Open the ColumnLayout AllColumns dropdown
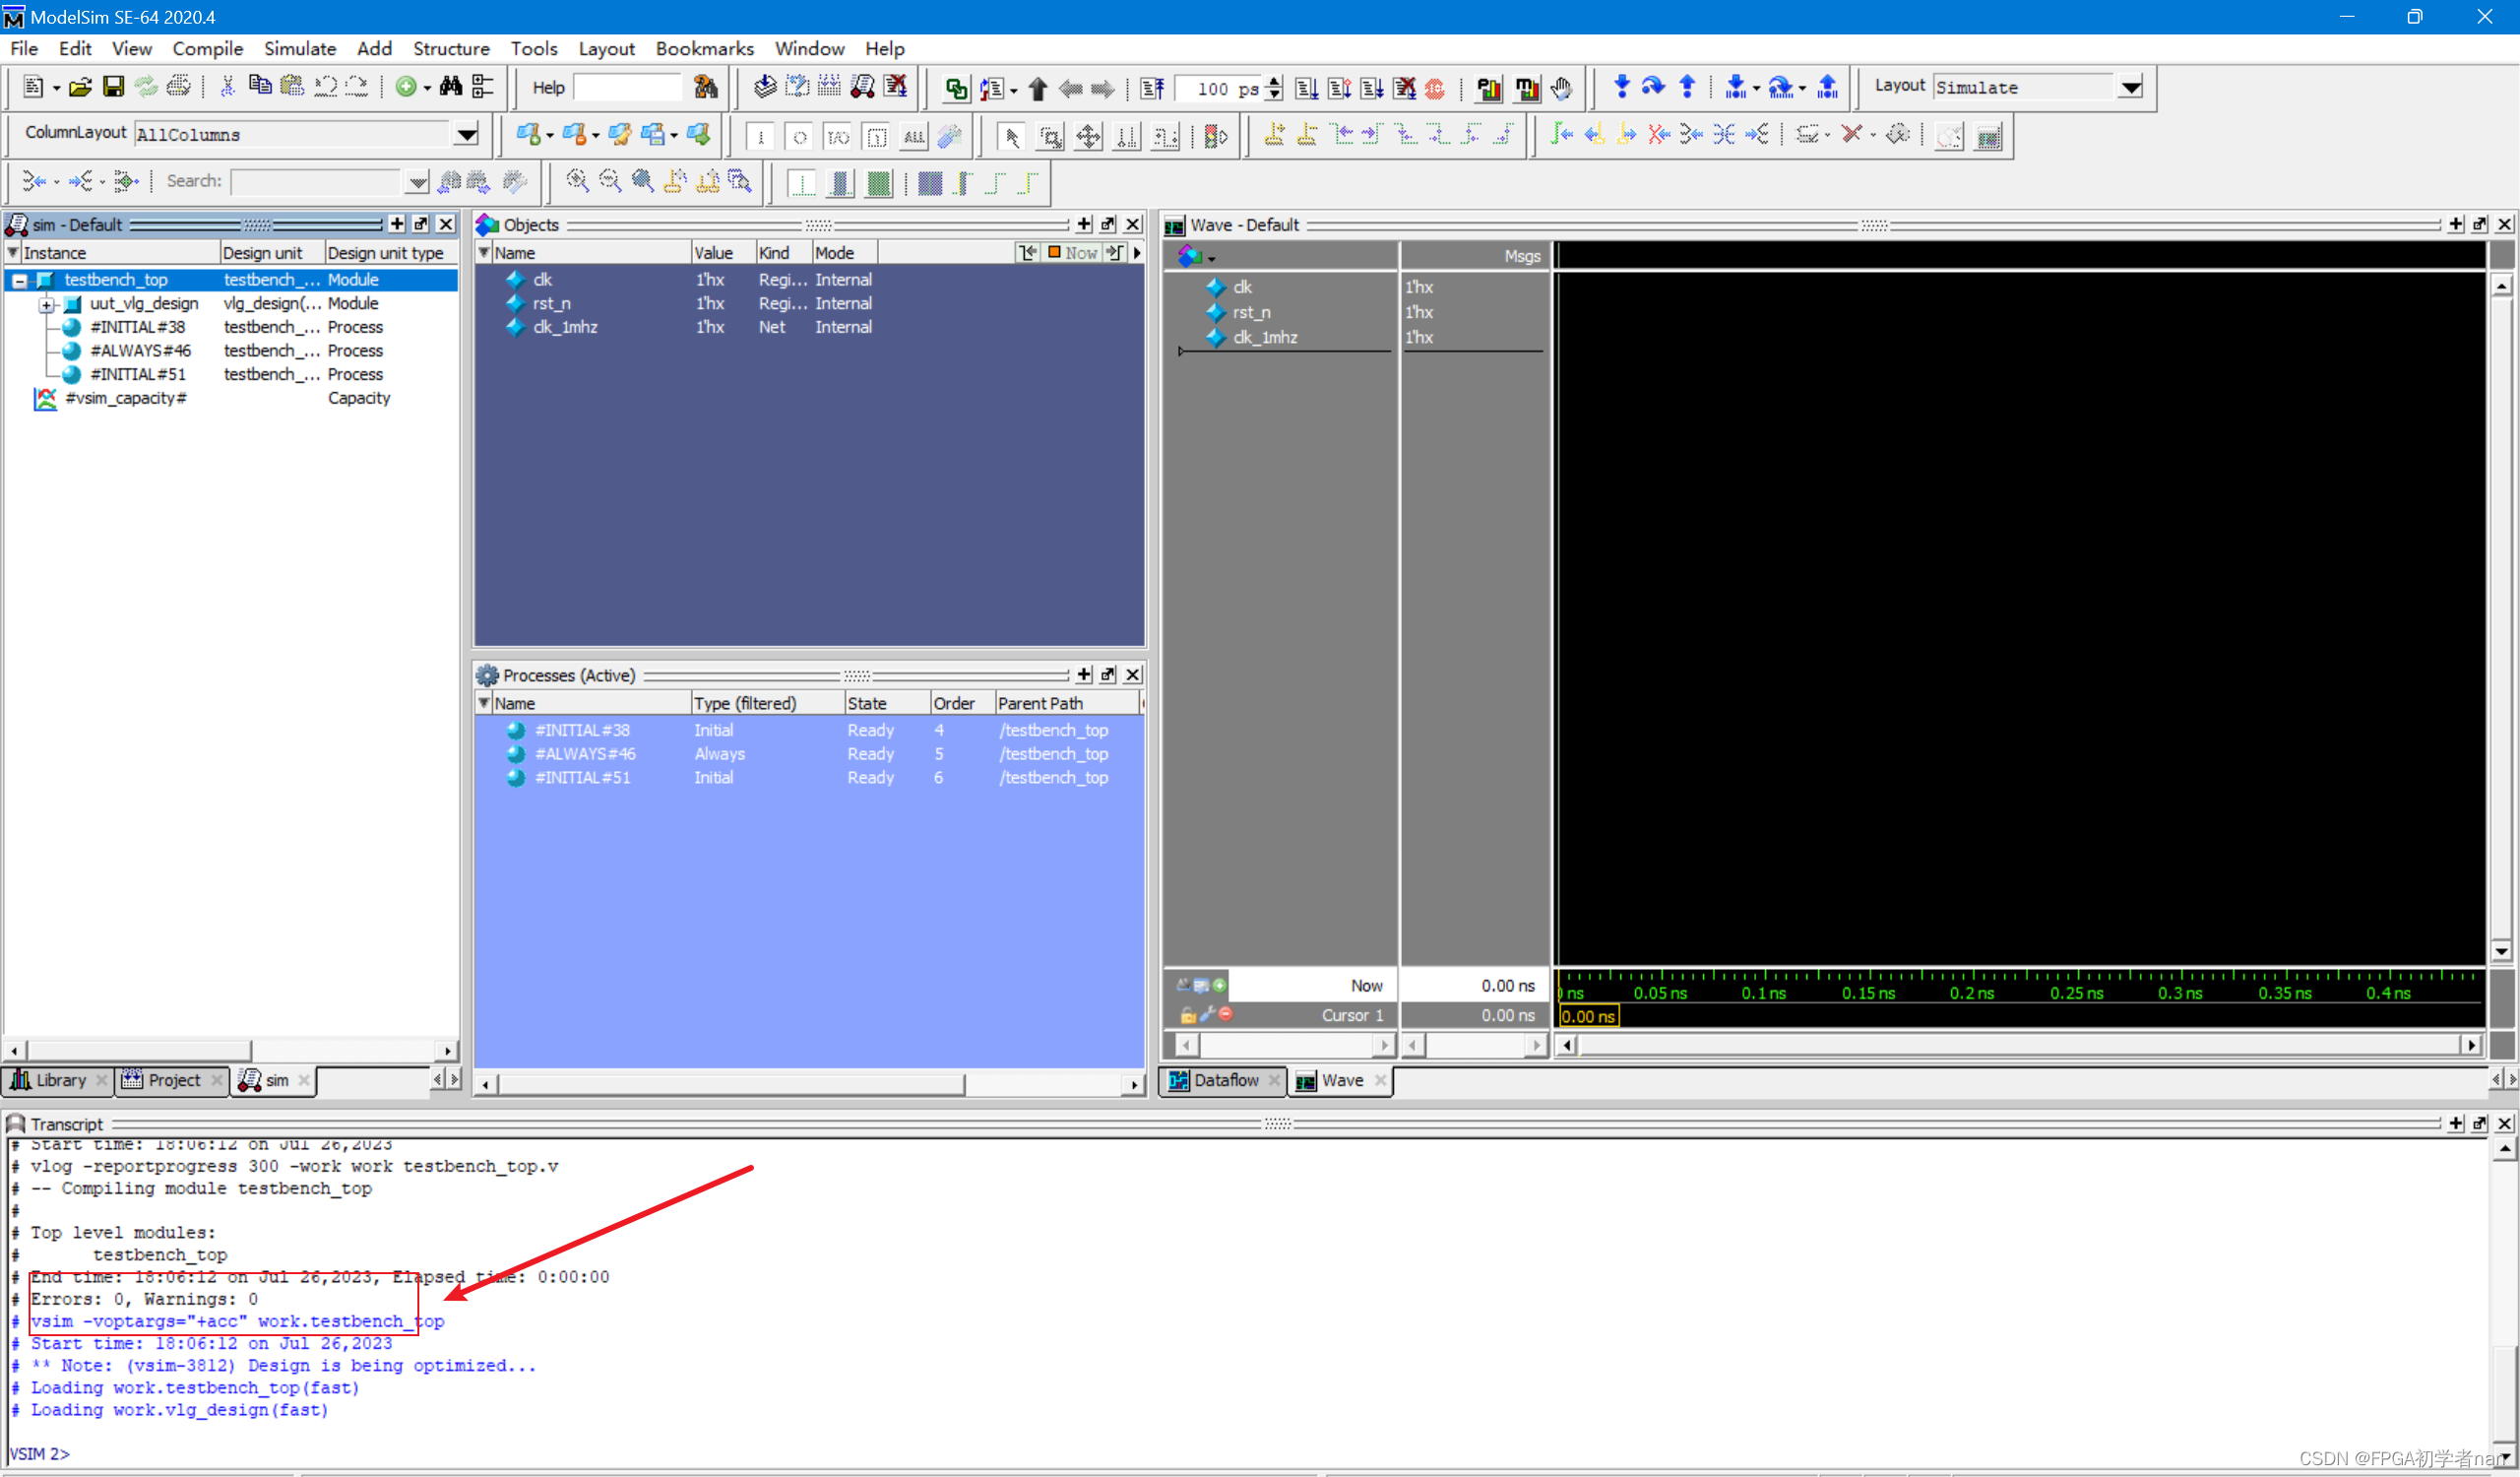 click(x=466, y=134)
